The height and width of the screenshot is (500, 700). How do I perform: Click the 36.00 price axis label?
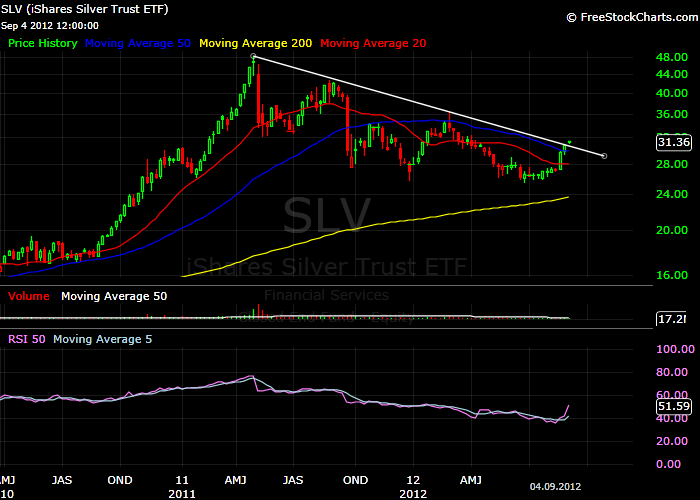click(x=671, y=114)
